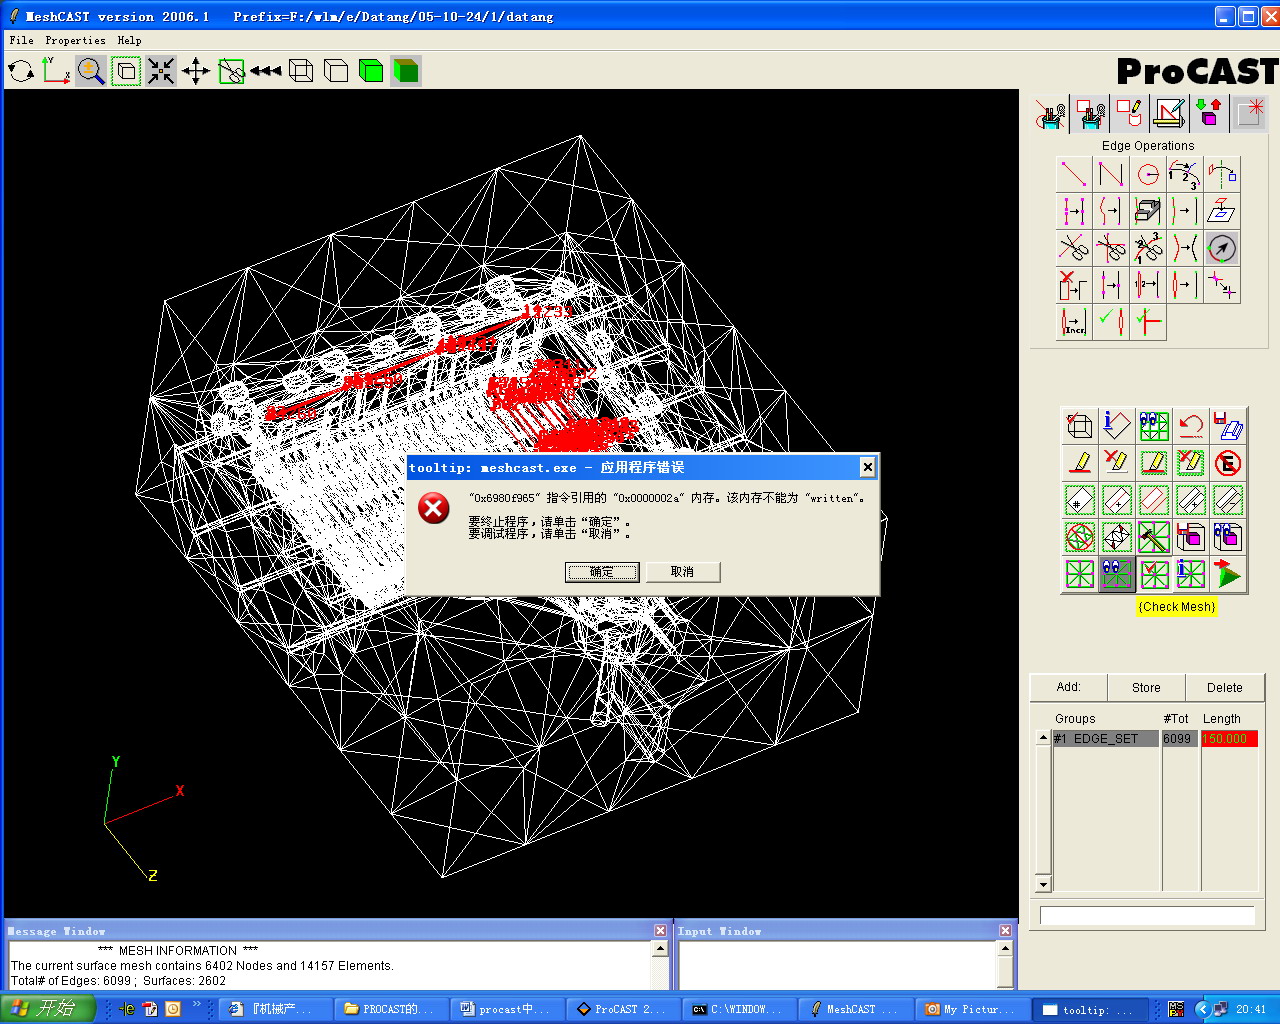Screen dimensions: 1280x1024
Task: Open the first pencil-cup tool tab
Action: pyautogui.click(x=1051, y=114)
